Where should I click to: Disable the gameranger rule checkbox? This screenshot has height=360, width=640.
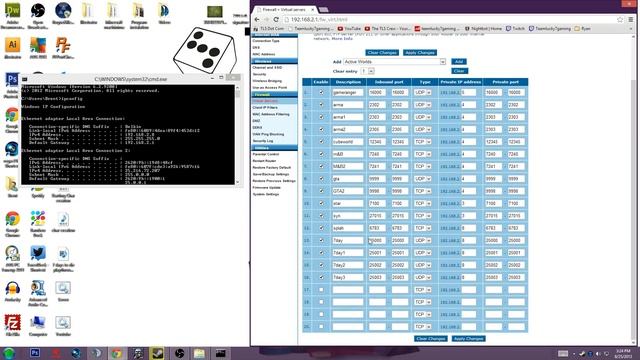(x=321, y=93)
